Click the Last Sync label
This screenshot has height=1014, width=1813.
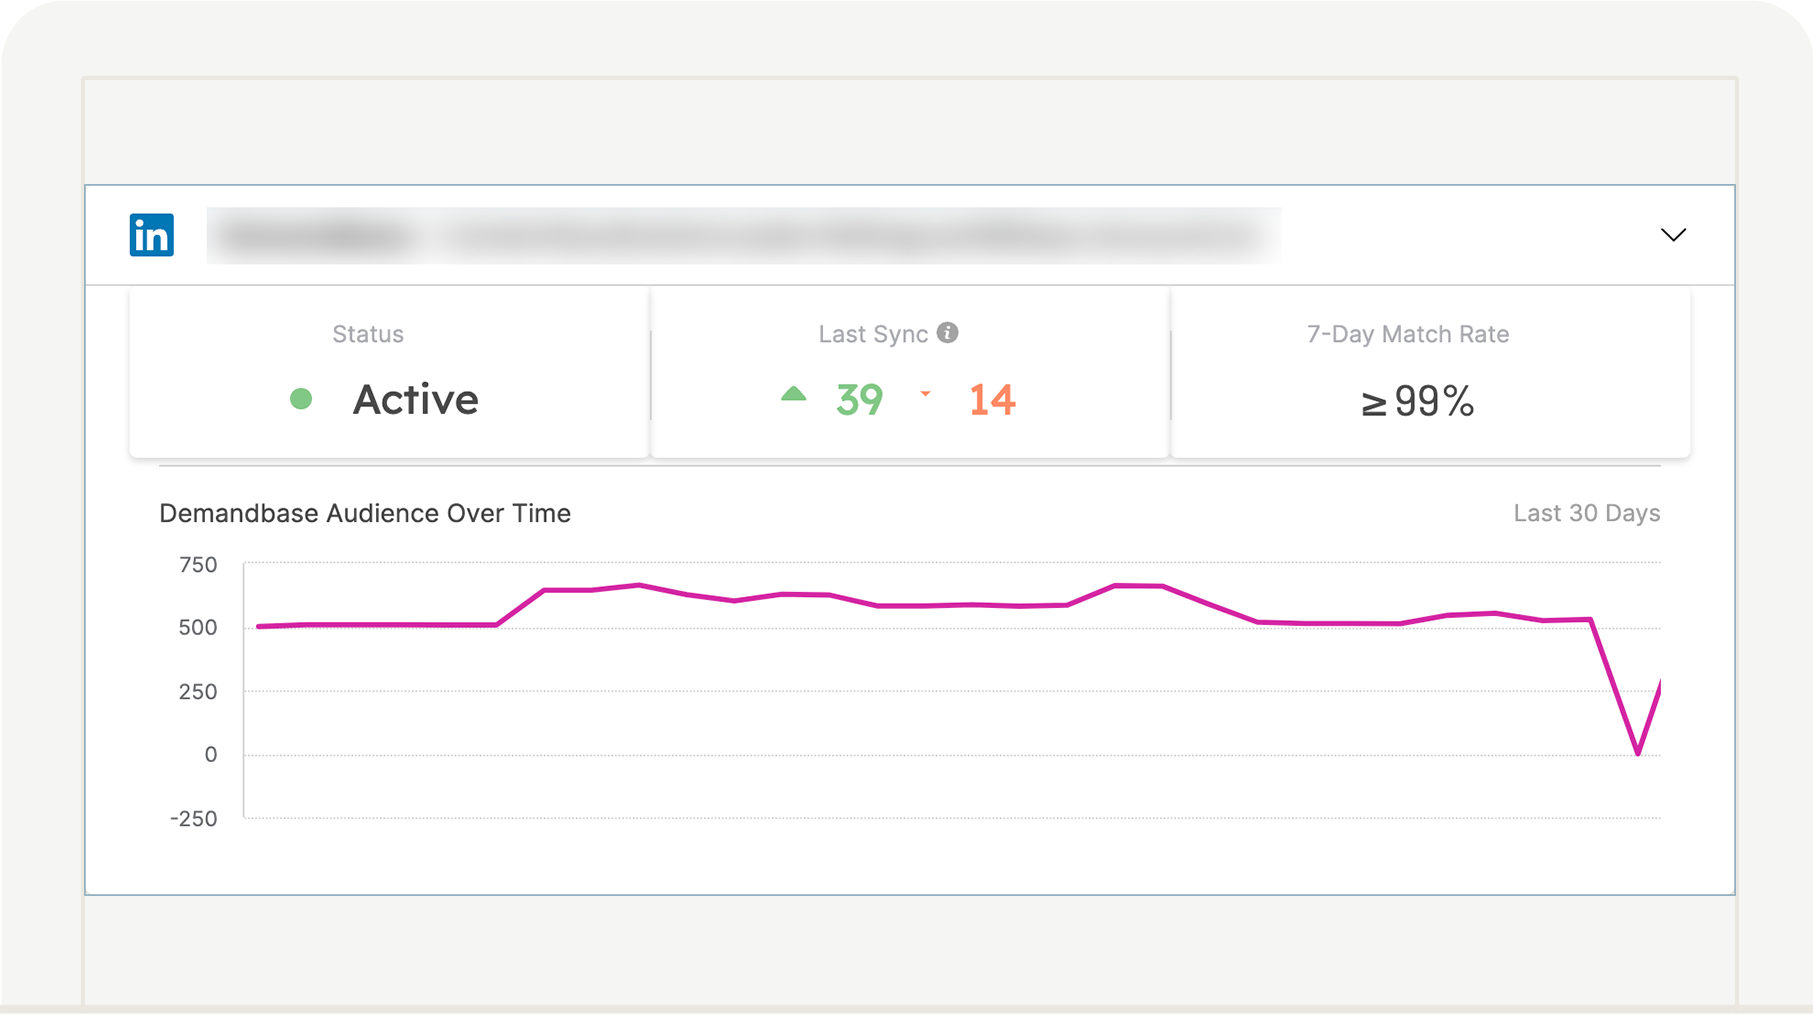pyautogui.click(x=873, y=334)
